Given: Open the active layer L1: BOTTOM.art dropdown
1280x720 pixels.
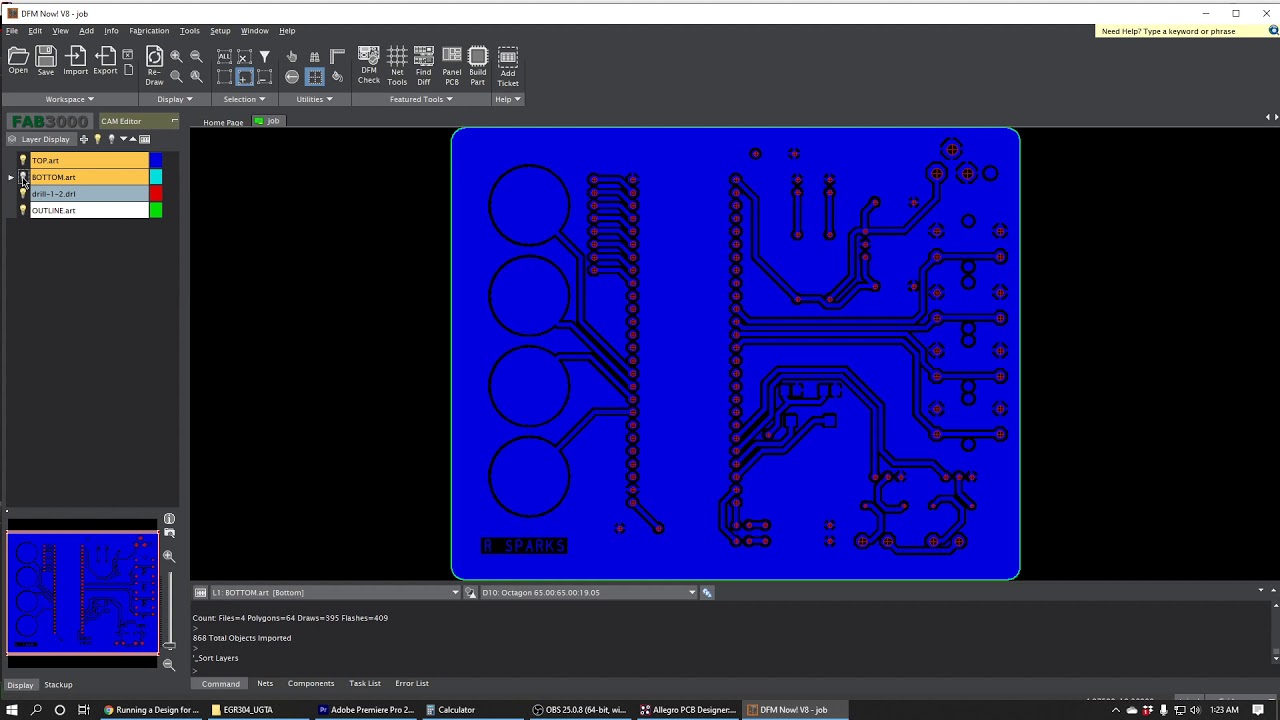Looking at the screenshot, I should 455,593.
